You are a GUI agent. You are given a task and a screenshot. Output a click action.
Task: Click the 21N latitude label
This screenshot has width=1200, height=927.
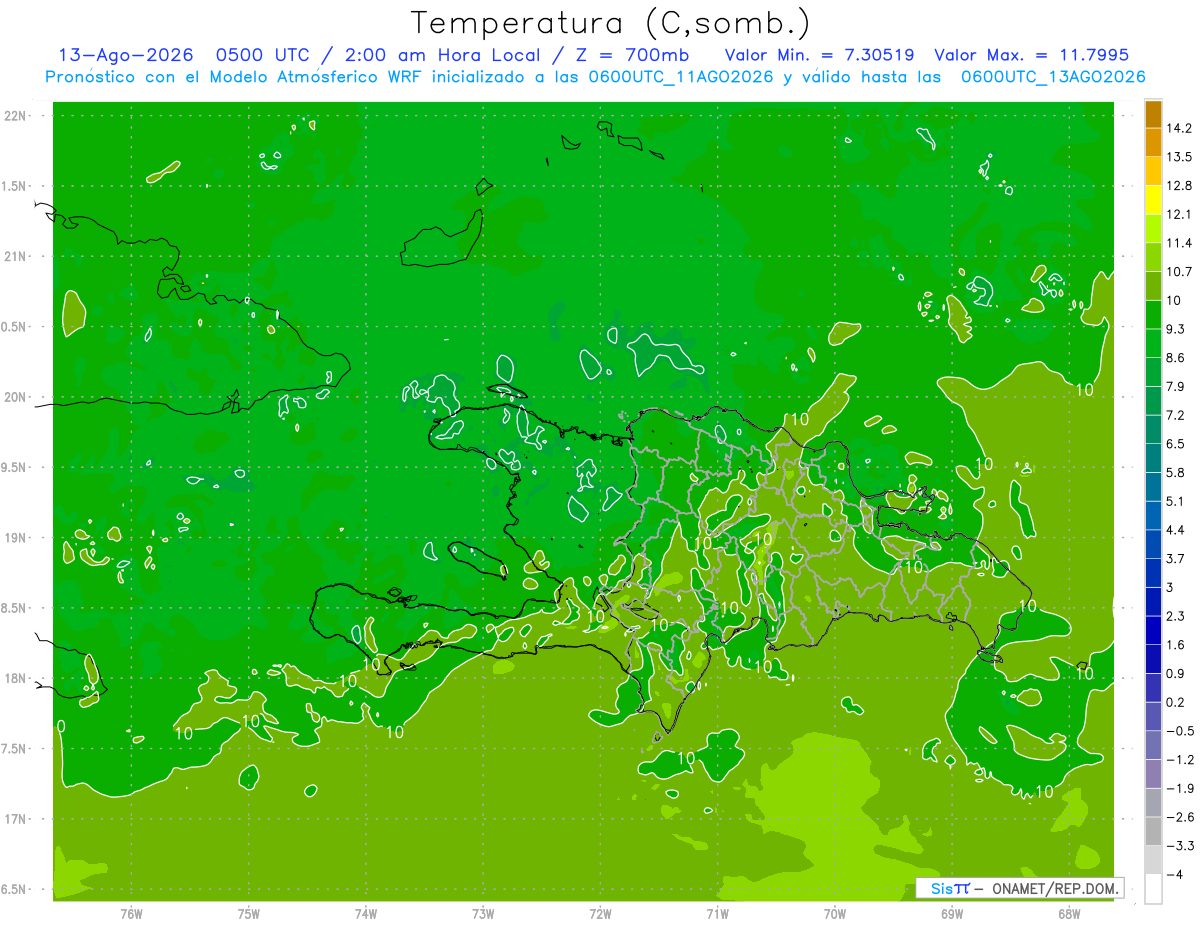[x=16, y=256]
